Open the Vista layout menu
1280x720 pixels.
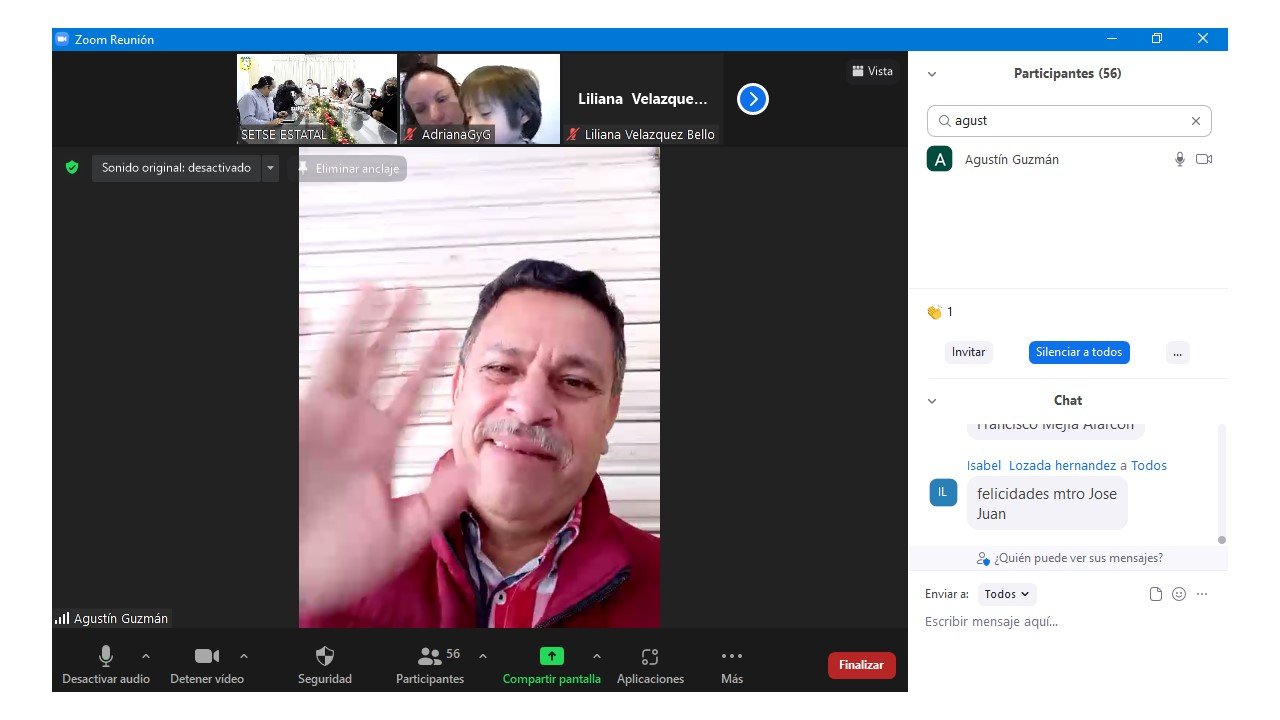click(x=872, y=71)
